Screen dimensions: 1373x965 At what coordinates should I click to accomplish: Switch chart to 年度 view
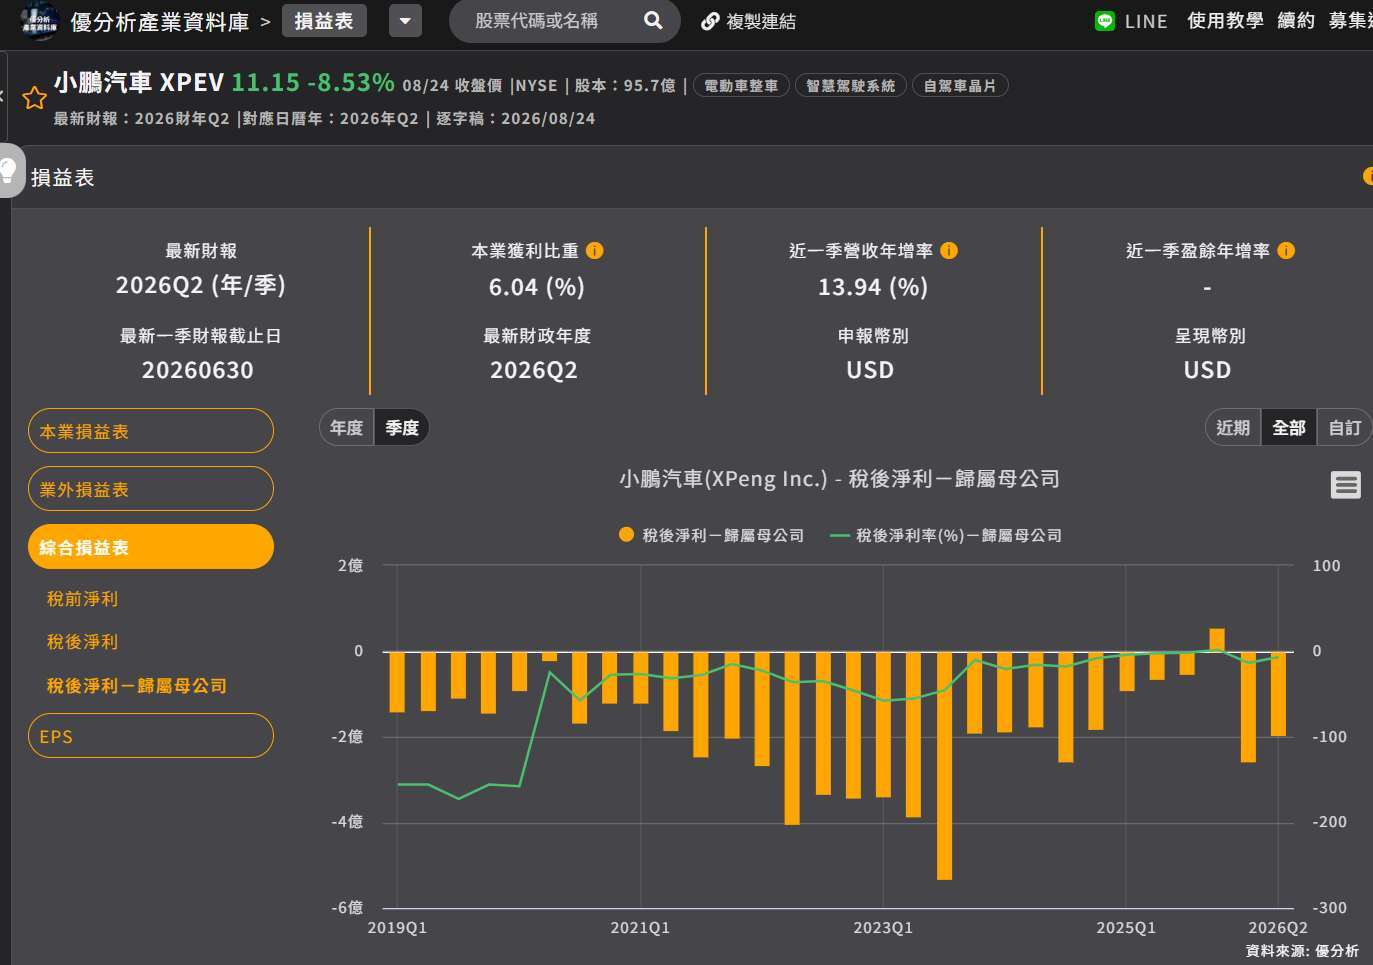347,428
